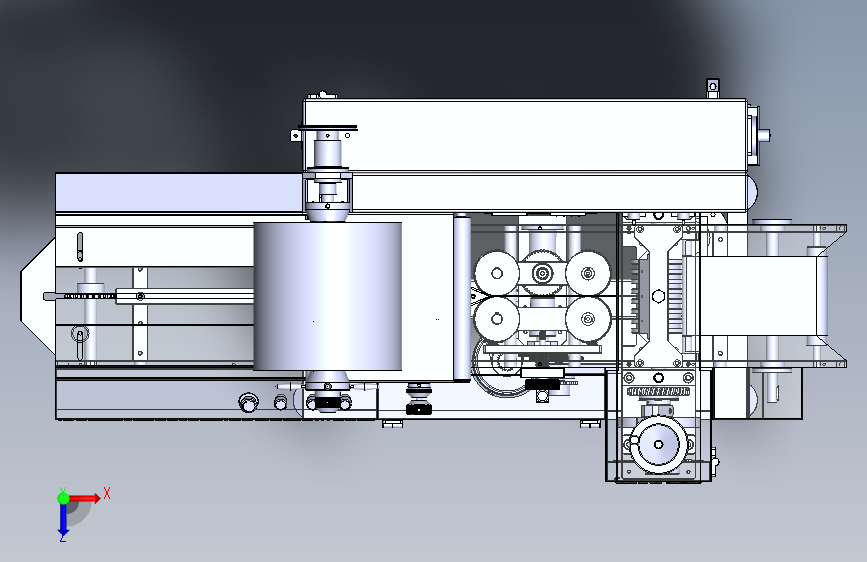The height and width of the screenshot is (562, 867).
Task: Select the horizontal guide rail on the left conveyor
Action: (185, 296)
